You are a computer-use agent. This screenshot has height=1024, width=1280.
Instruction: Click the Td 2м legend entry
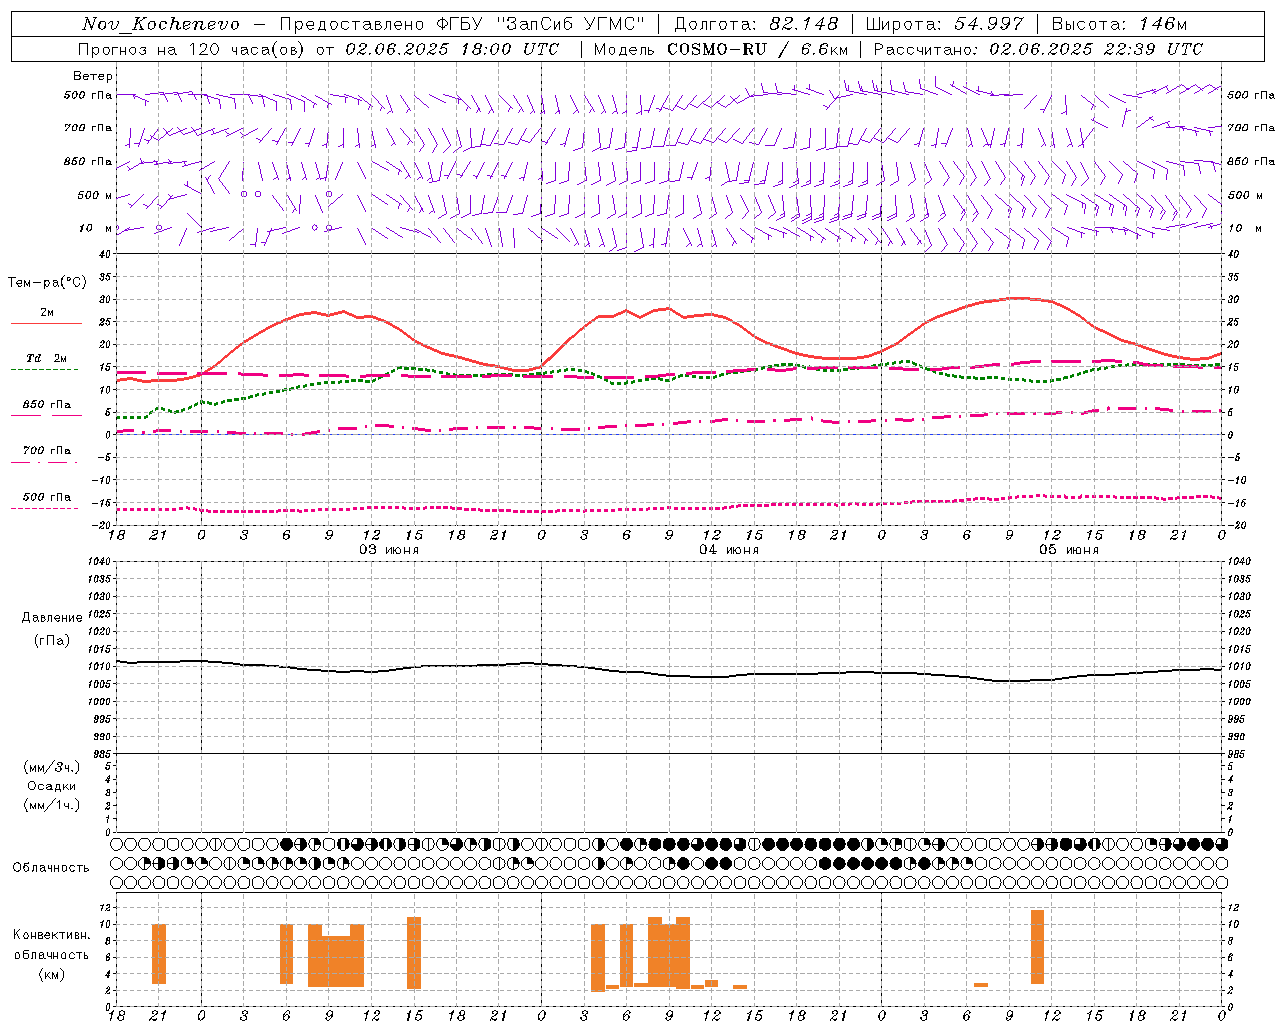(x=46, y=358)
